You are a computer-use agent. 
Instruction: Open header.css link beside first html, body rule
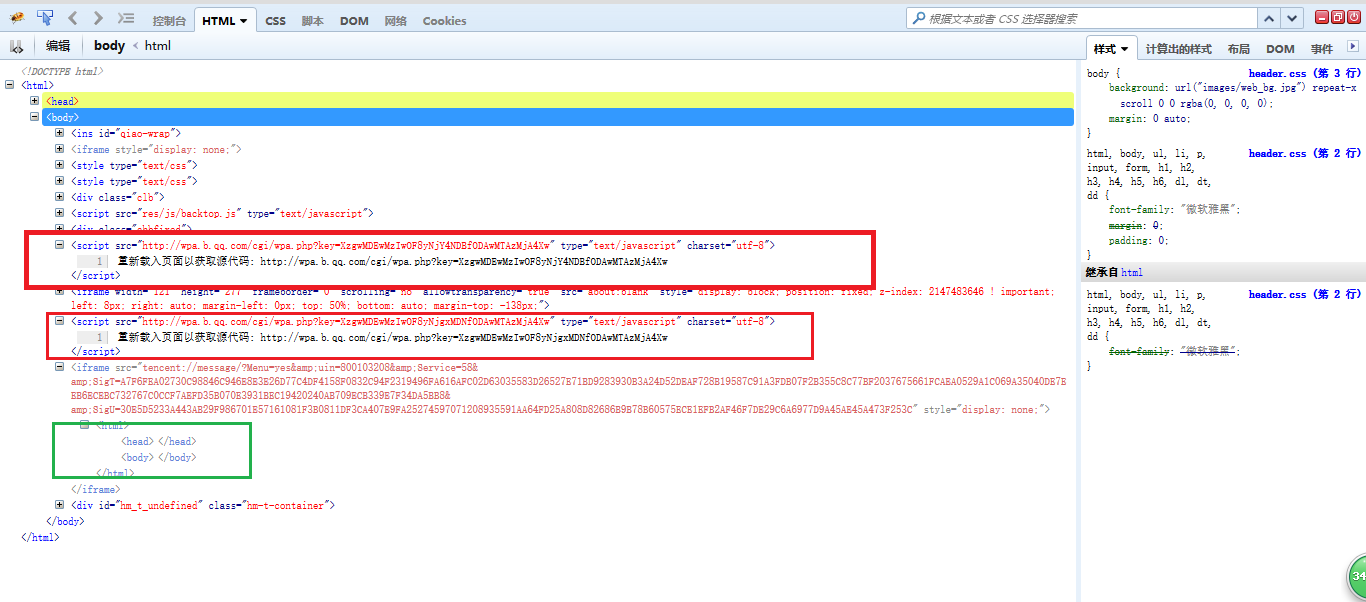(x=1305, y=153)
